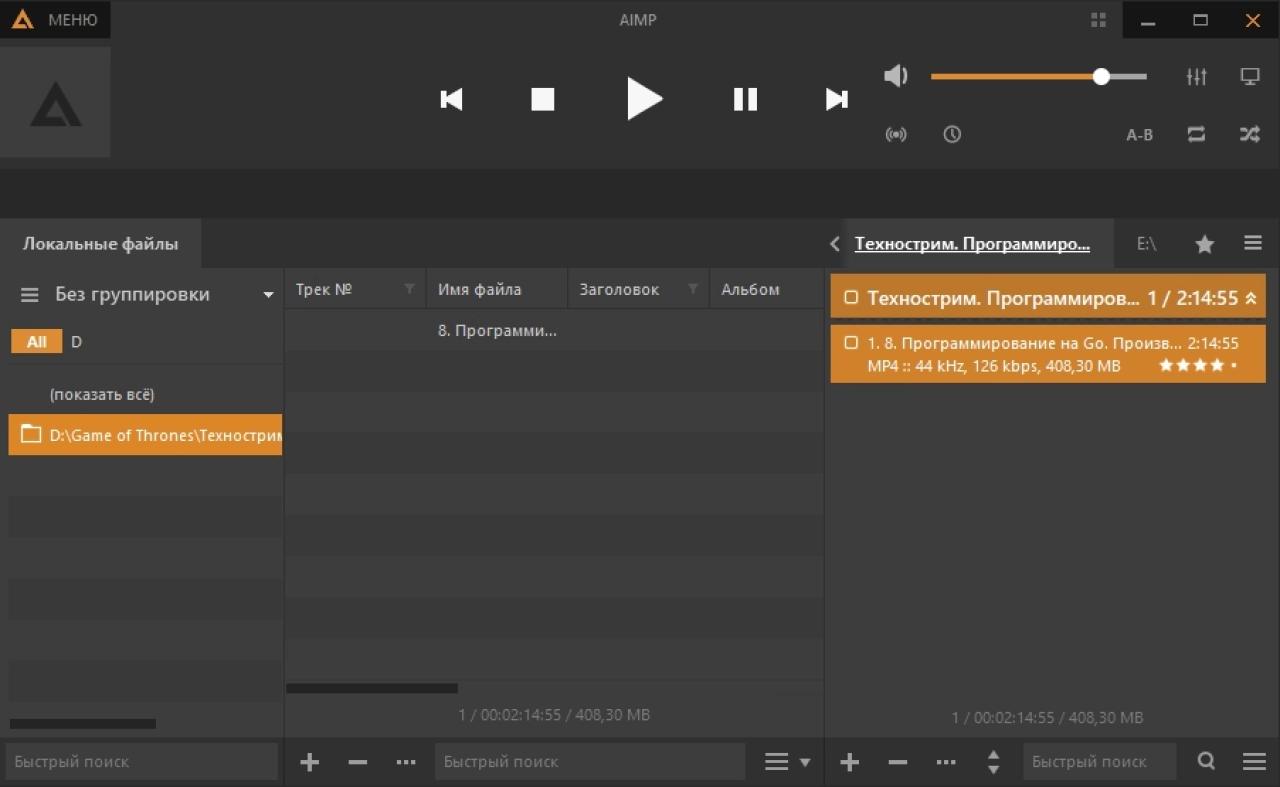Open library more options ellipsis
The image size is (1280, 787).
pyautogui.click(x=405, y=762)
